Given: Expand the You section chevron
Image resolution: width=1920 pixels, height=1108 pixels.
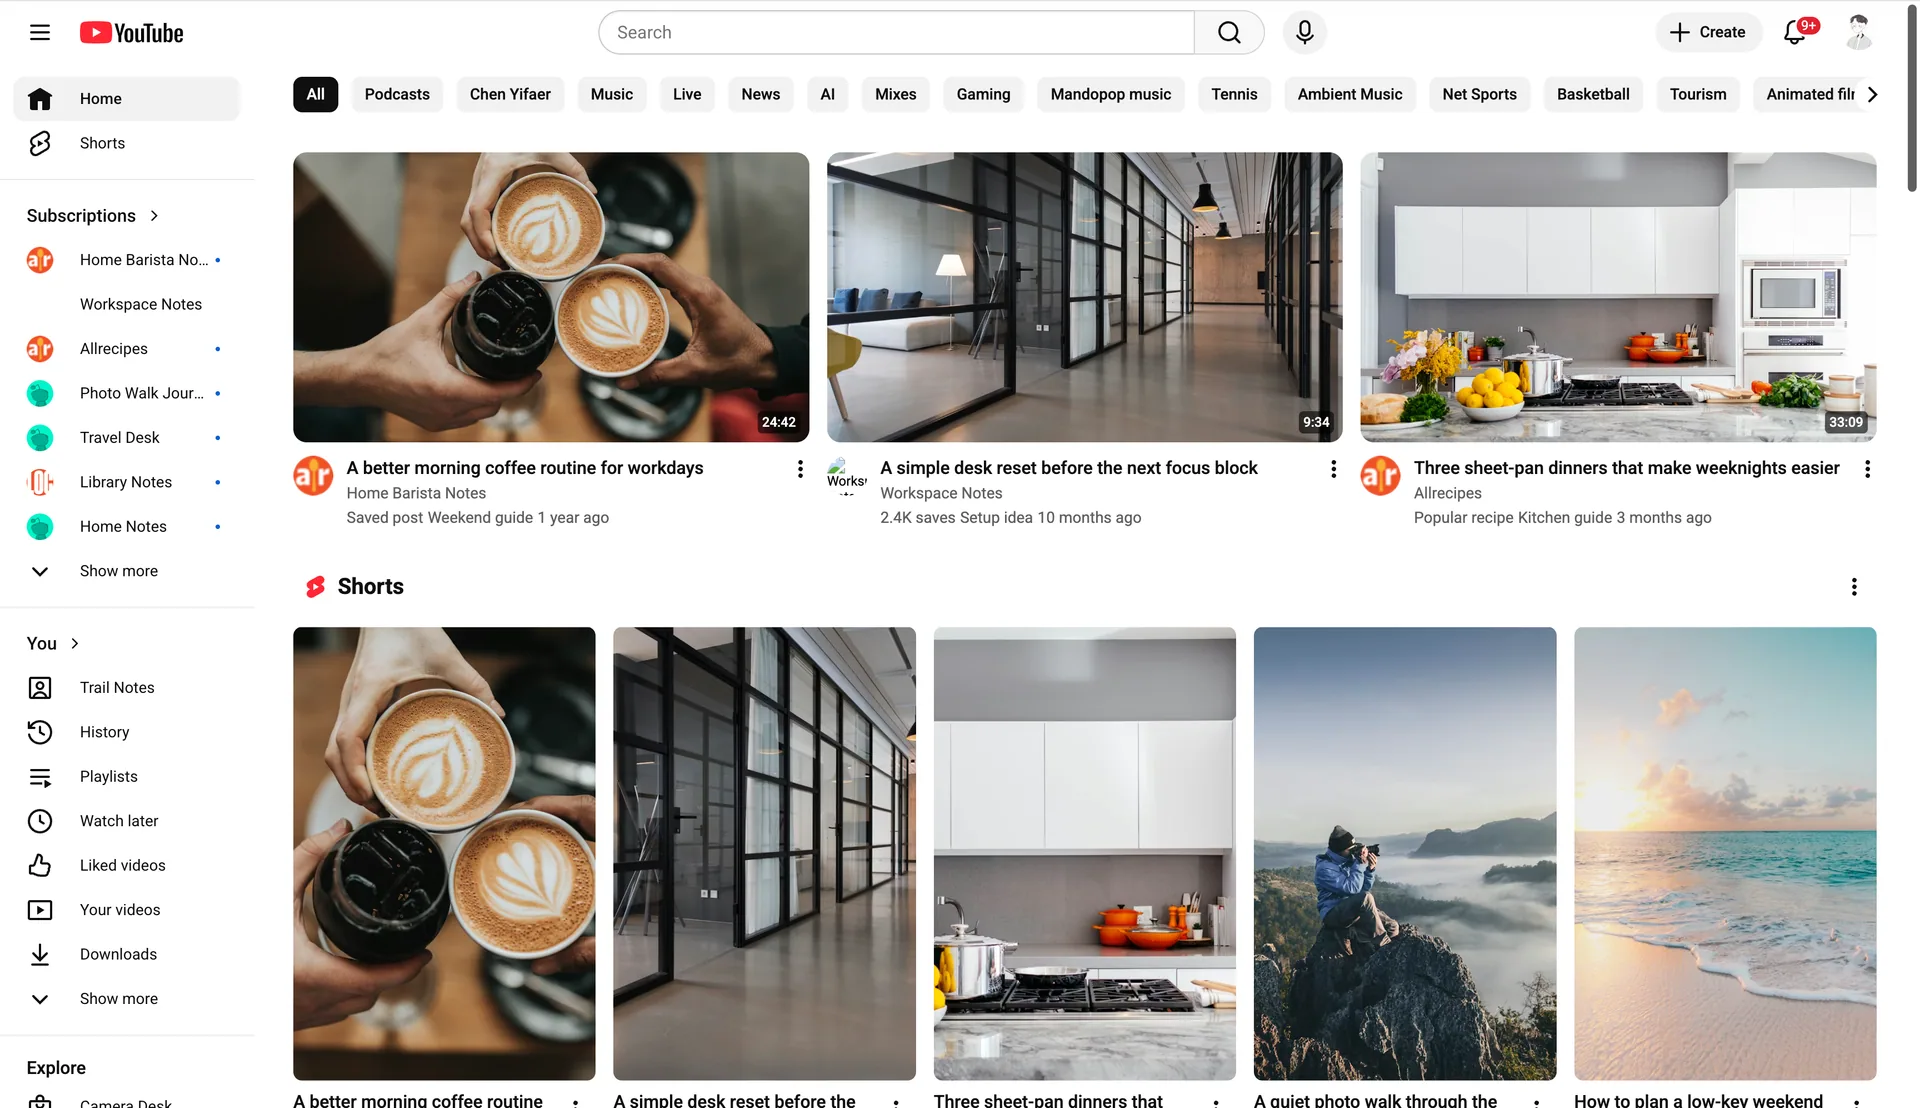Looking at the screenshot, I should (75, 643).
